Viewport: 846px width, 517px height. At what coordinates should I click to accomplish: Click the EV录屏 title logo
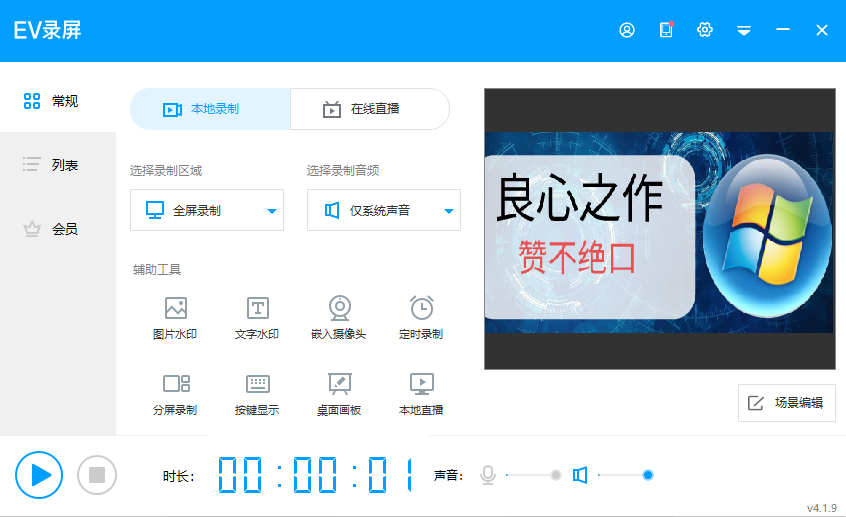tap(47, 30)
